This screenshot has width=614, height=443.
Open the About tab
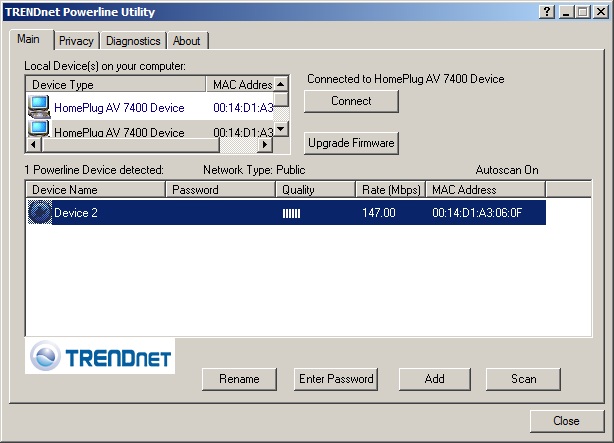pyautogui.click(x=187, y=41)
